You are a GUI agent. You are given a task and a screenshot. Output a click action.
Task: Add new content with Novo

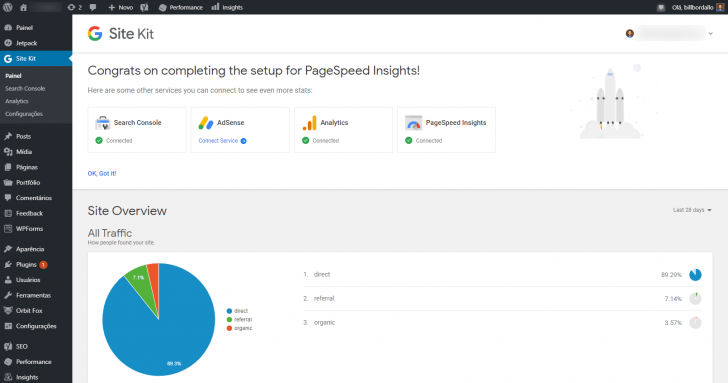coord(120,7)
